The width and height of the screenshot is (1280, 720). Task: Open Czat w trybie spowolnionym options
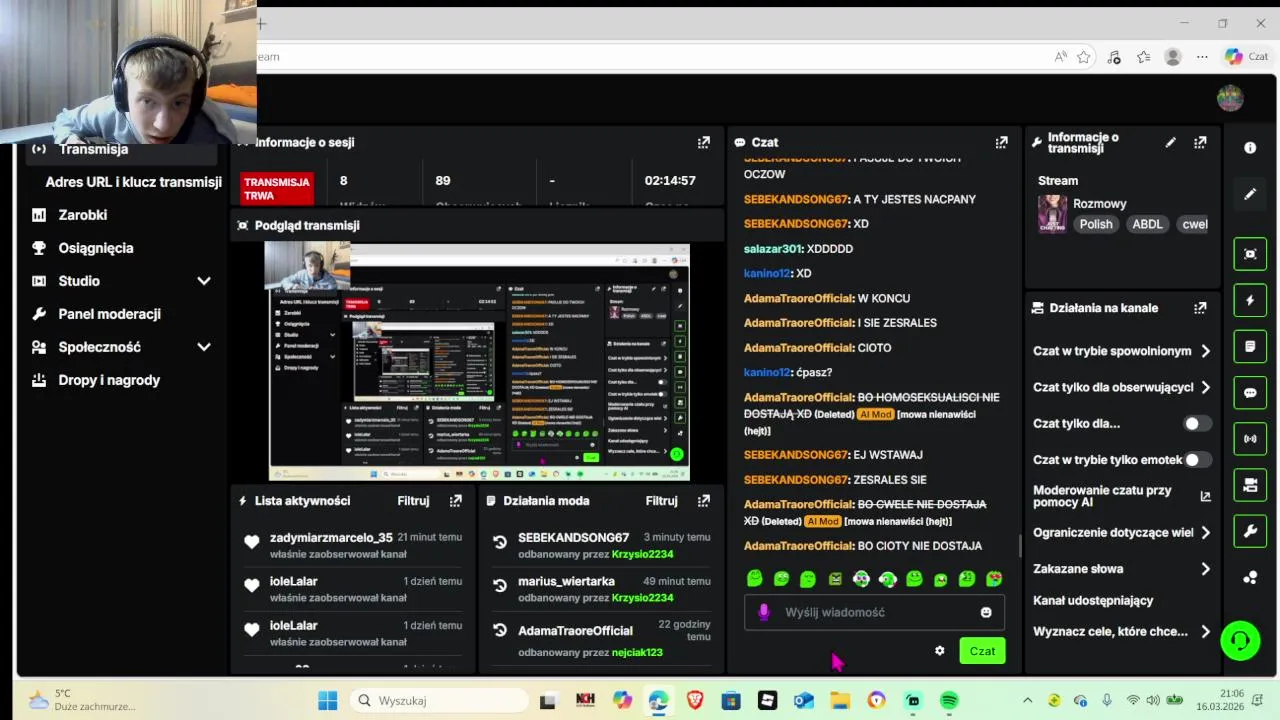[1121, 351]
